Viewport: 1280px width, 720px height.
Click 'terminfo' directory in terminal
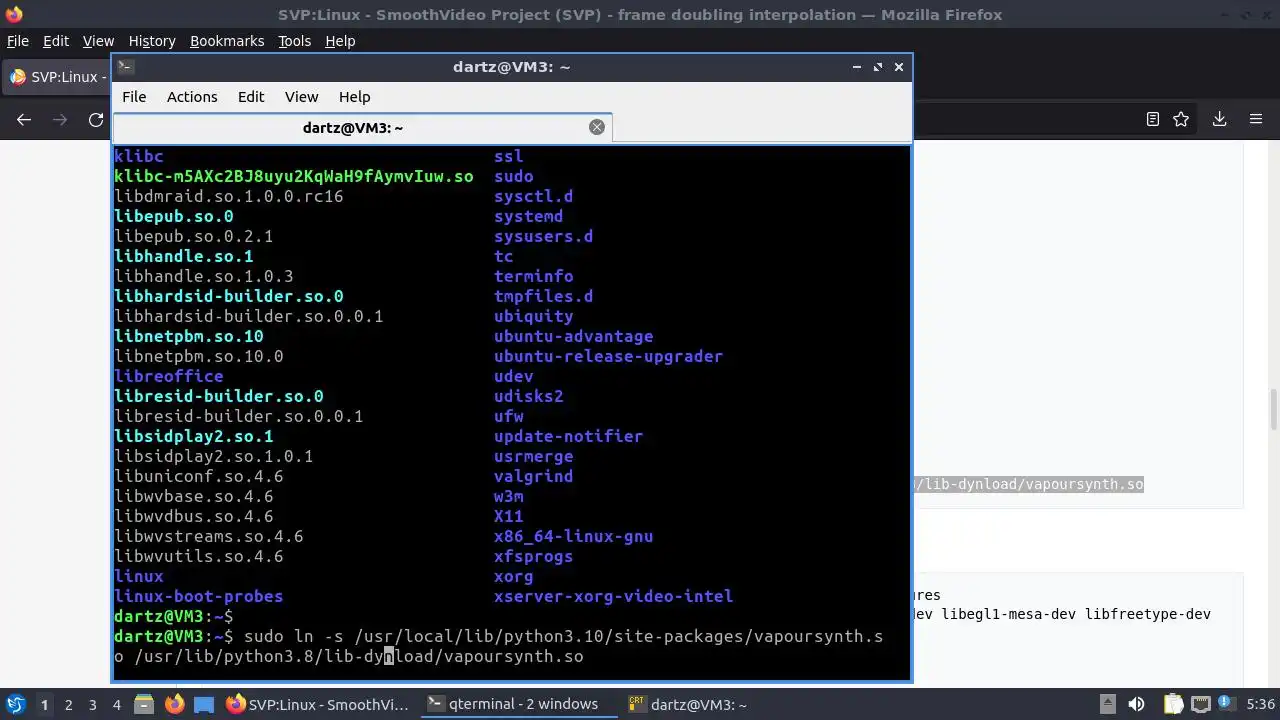click(x=533, y=276)
